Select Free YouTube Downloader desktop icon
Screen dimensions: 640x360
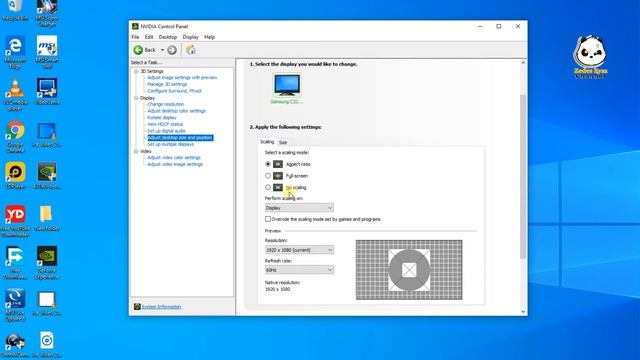pyautogui.click(x=15, y=221)
